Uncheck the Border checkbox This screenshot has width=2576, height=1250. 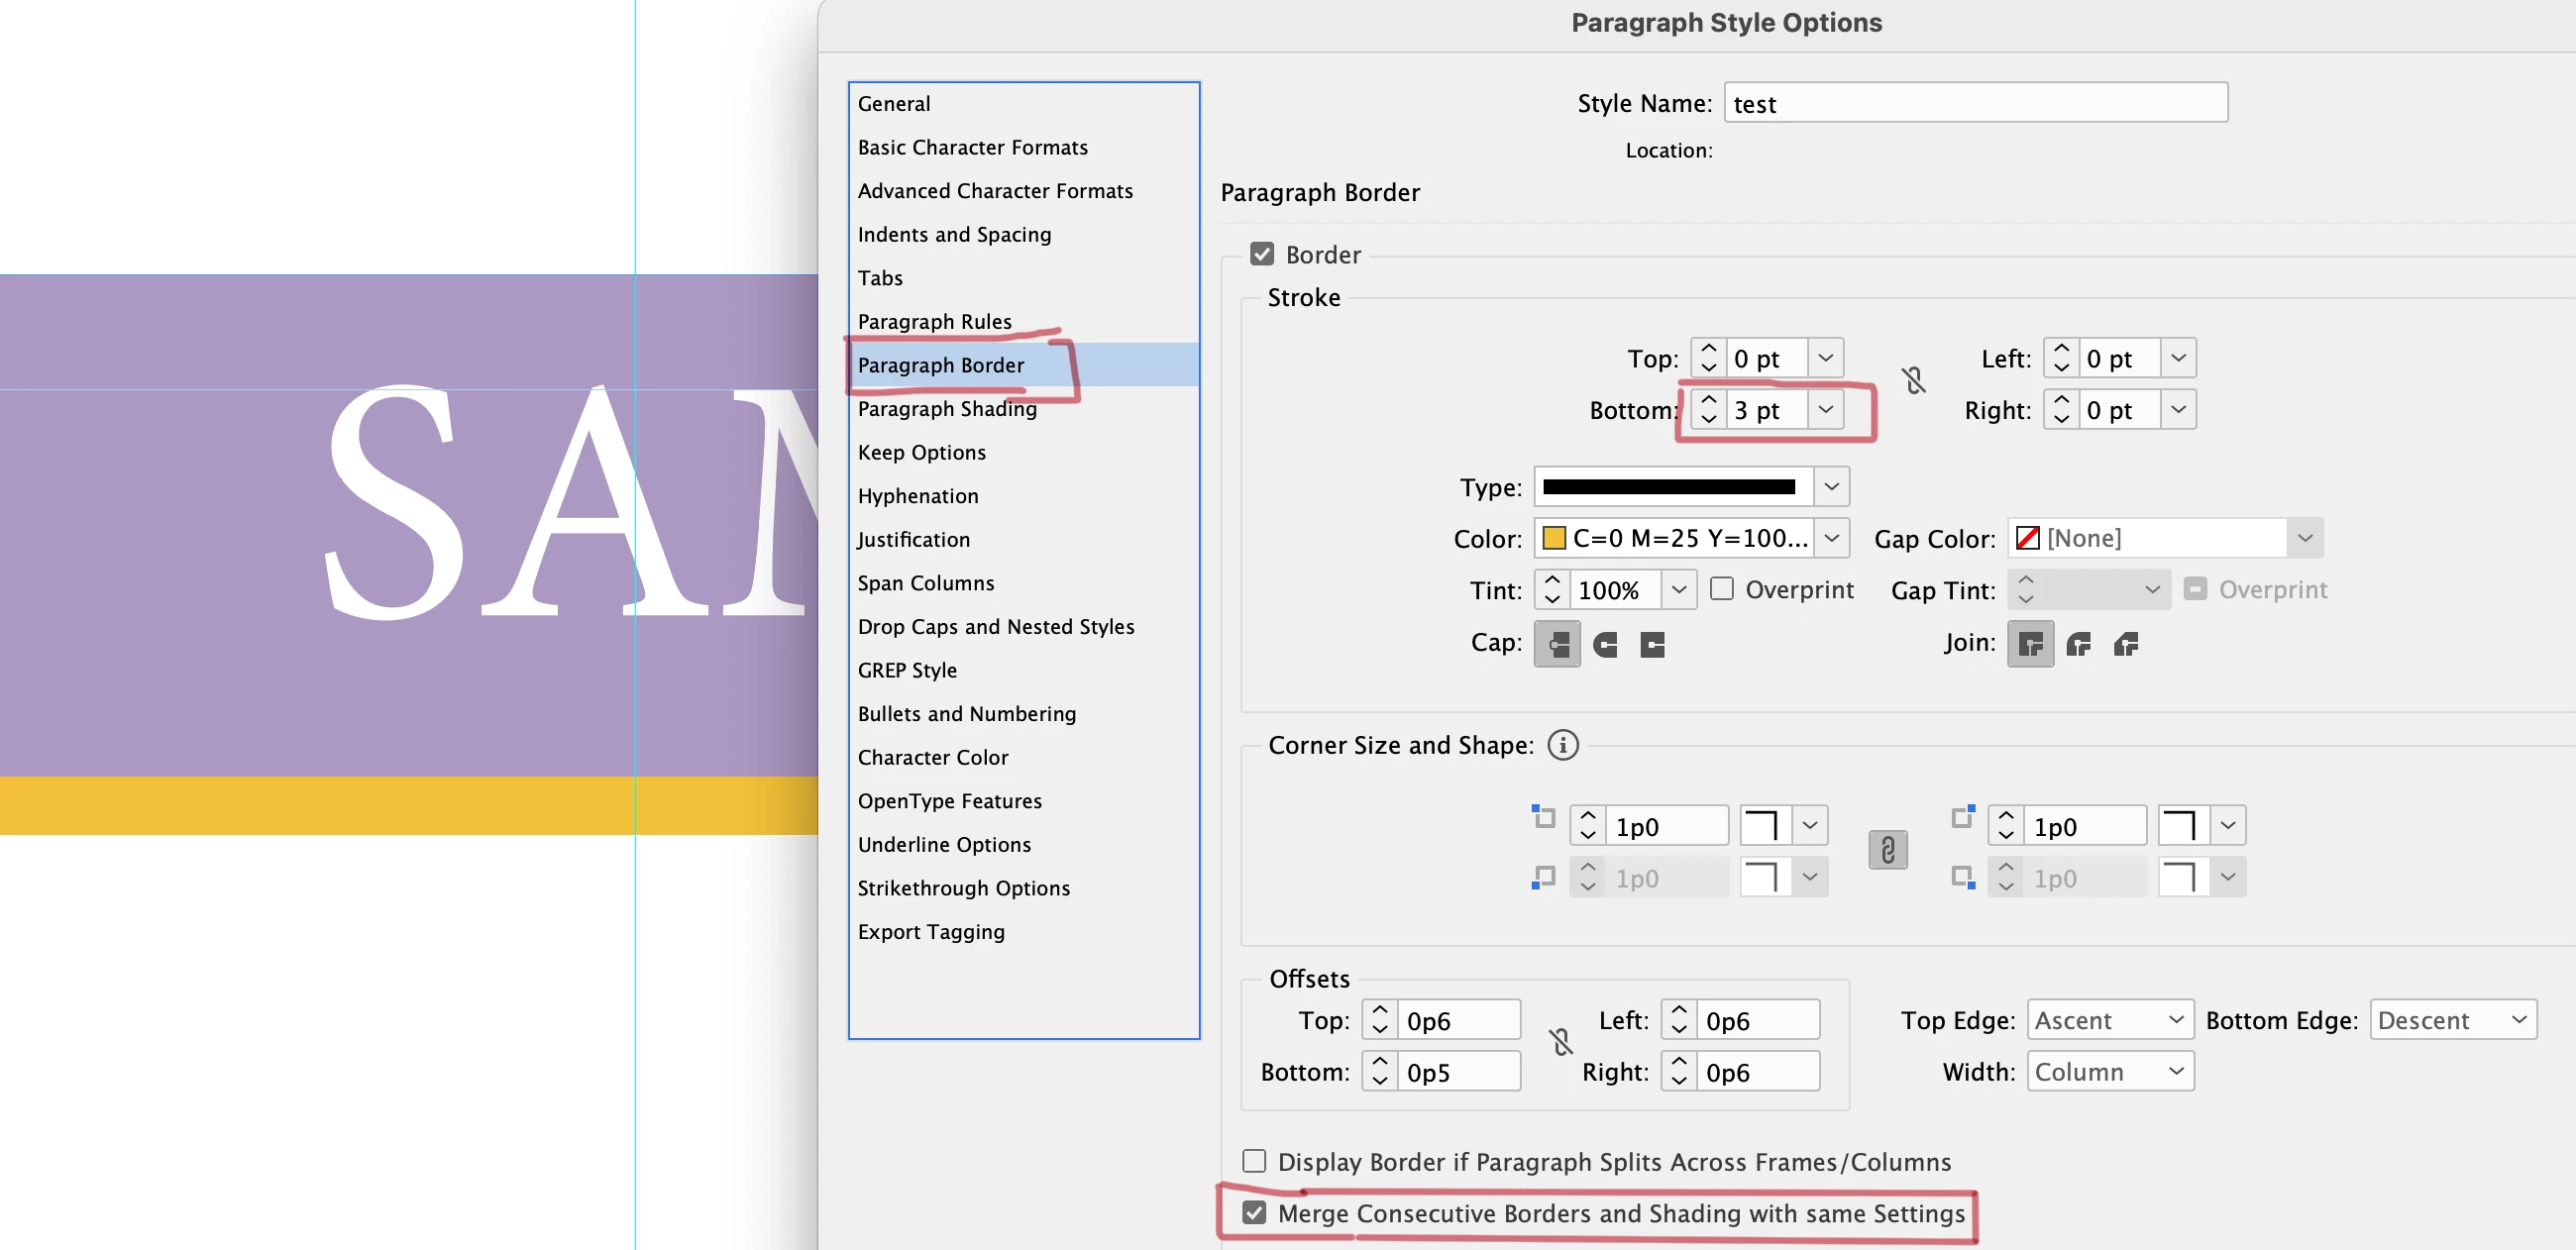pyautogui.click(x=1262, y=254)
